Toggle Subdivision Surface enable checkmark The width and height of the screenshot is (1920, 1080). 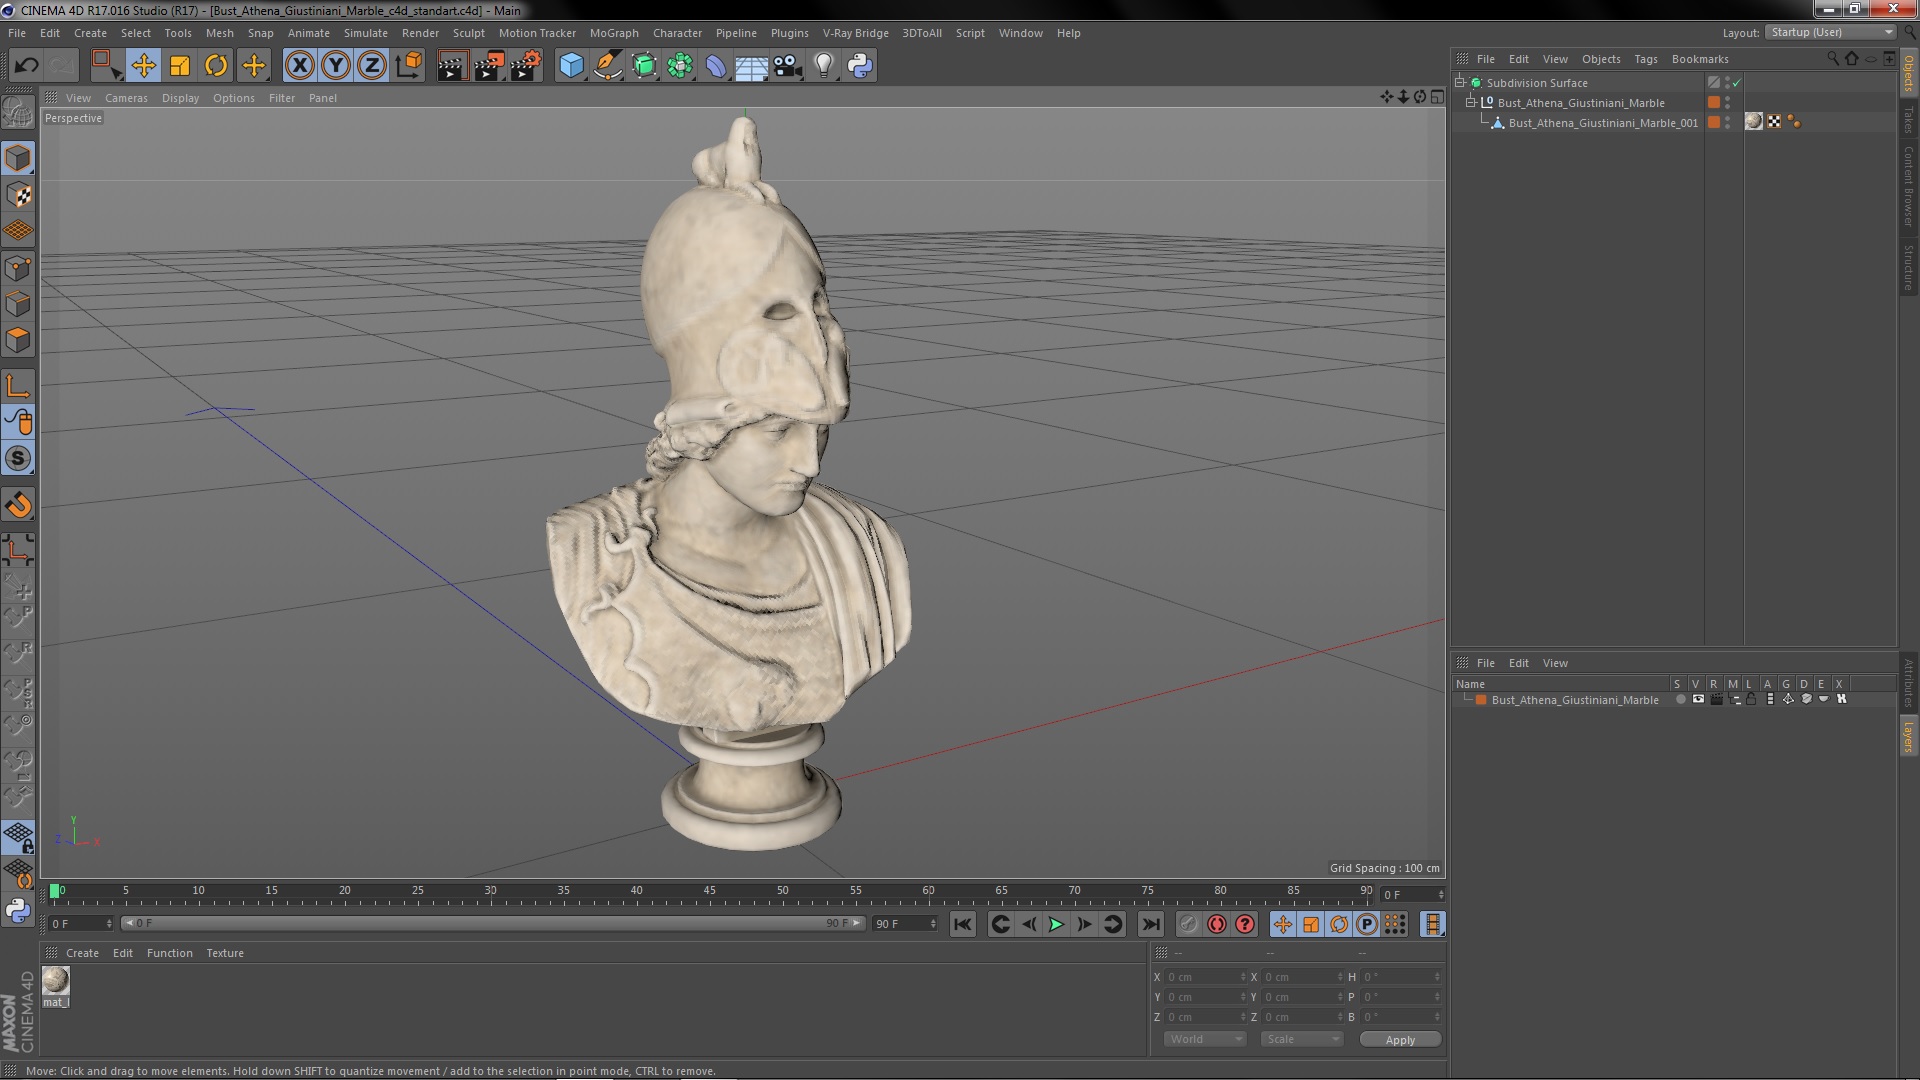pos(1736,83)
